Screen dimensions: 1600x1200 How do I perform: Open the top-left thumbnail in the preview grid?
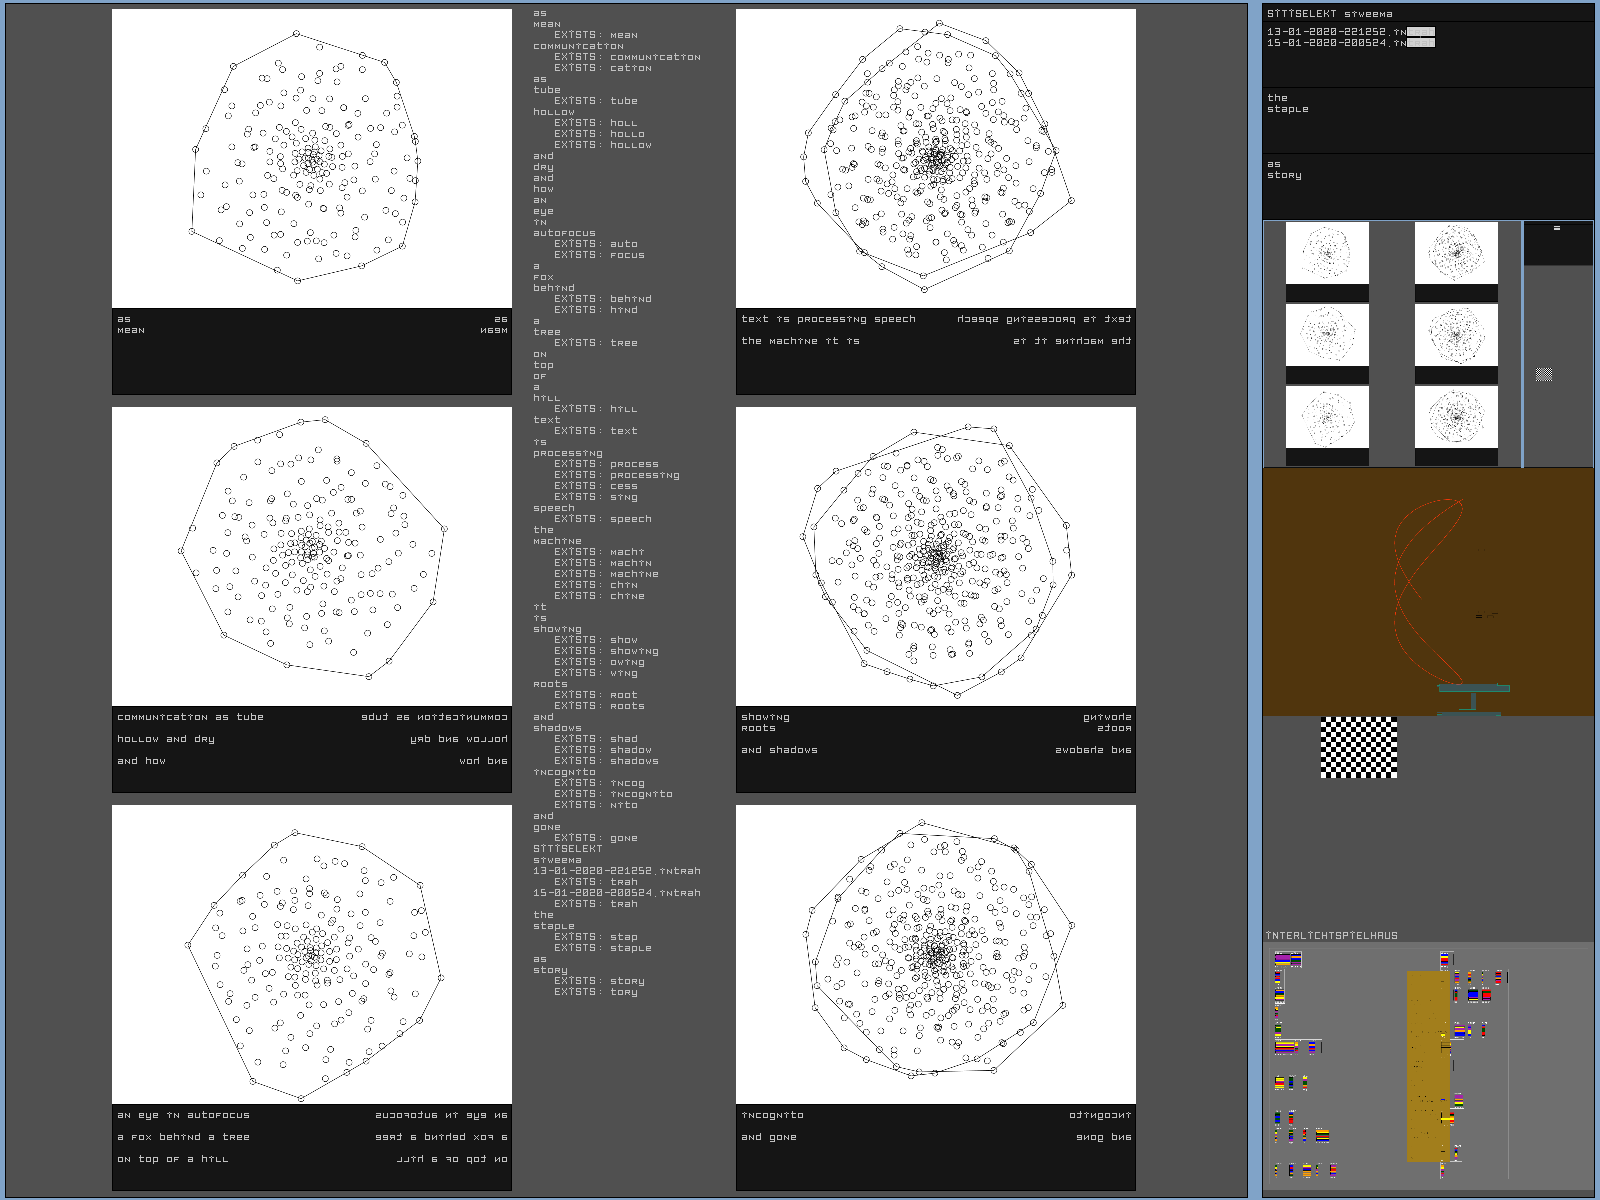1327,254
